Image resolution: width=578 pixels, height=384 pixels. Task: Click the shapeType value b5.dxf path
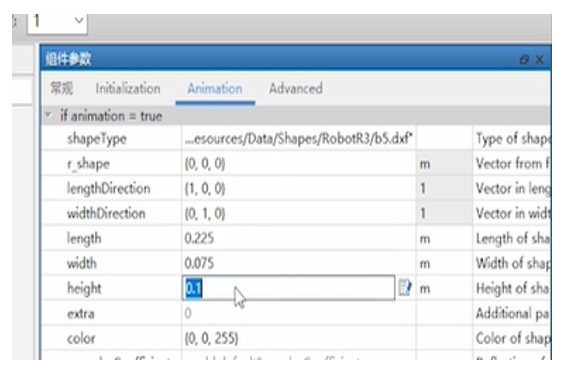(x=299, y=139)
